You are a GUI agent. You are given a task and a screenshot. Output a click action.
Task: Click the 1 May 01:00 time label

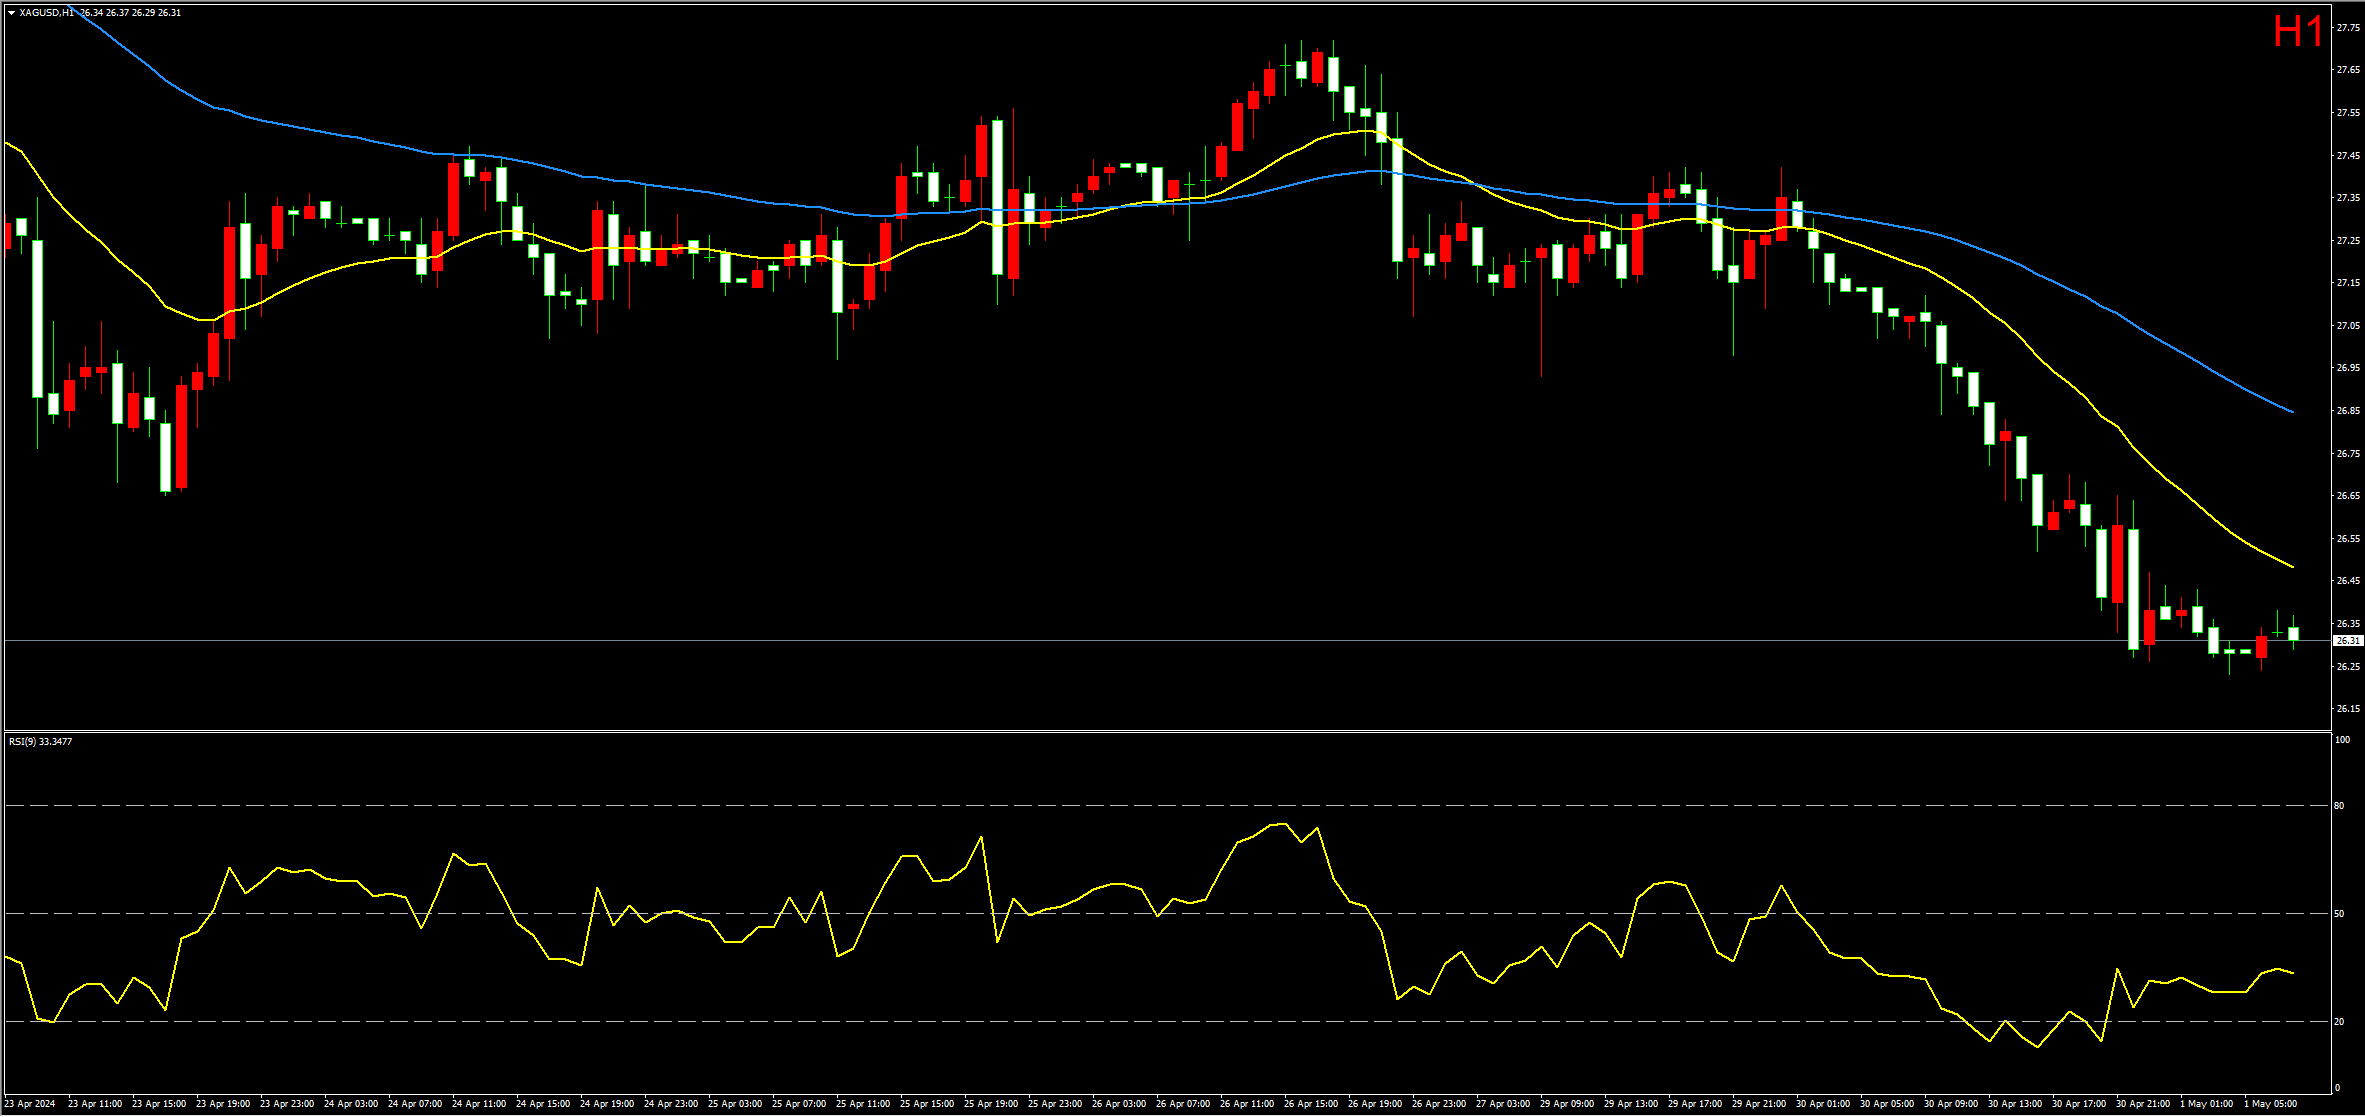click(2207, 1104)
